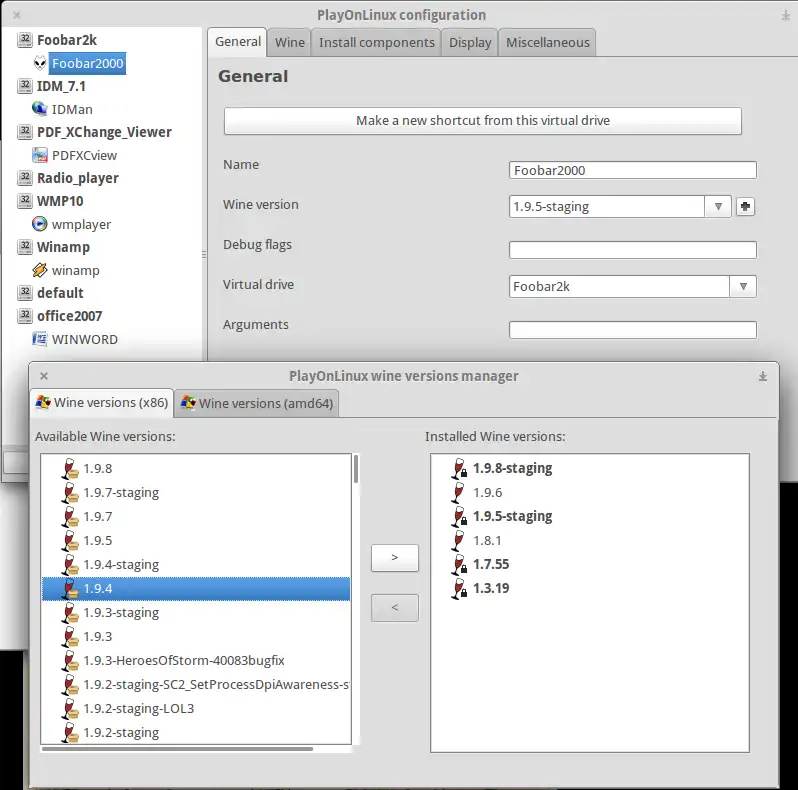Viewport: 798px width, 790px height.
Task: Open the Display tab
Action: click(470, 42)
